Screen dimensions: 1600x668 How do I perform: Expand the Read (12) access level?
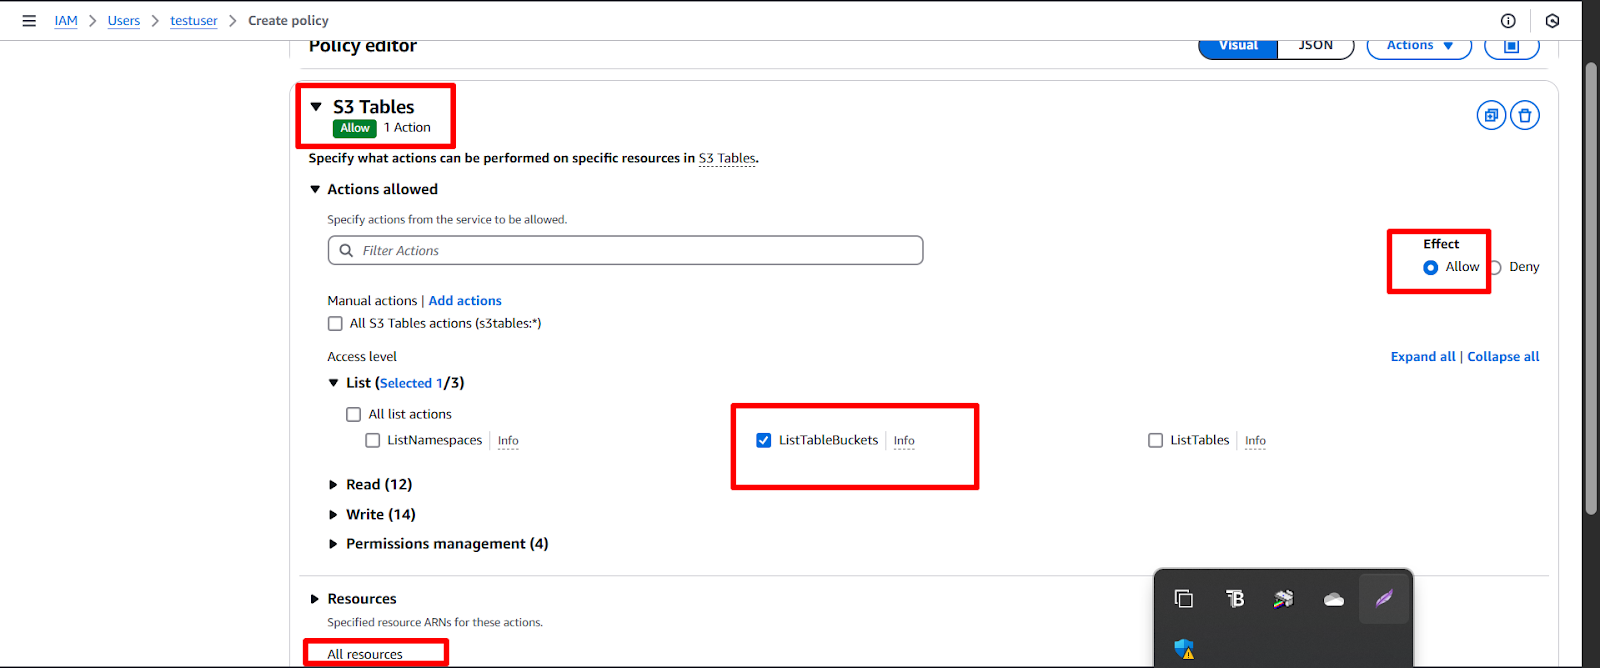click(x=334, y=485)
